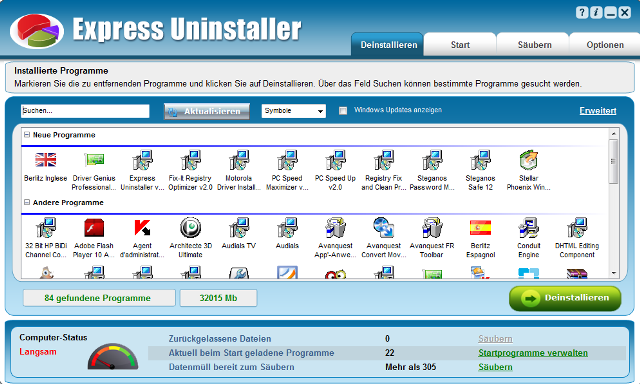Viewport: 640px width, 384px height.
Task: Click Datenmüll bereit zum Säubern text
Action: click(x=231, y=367)
